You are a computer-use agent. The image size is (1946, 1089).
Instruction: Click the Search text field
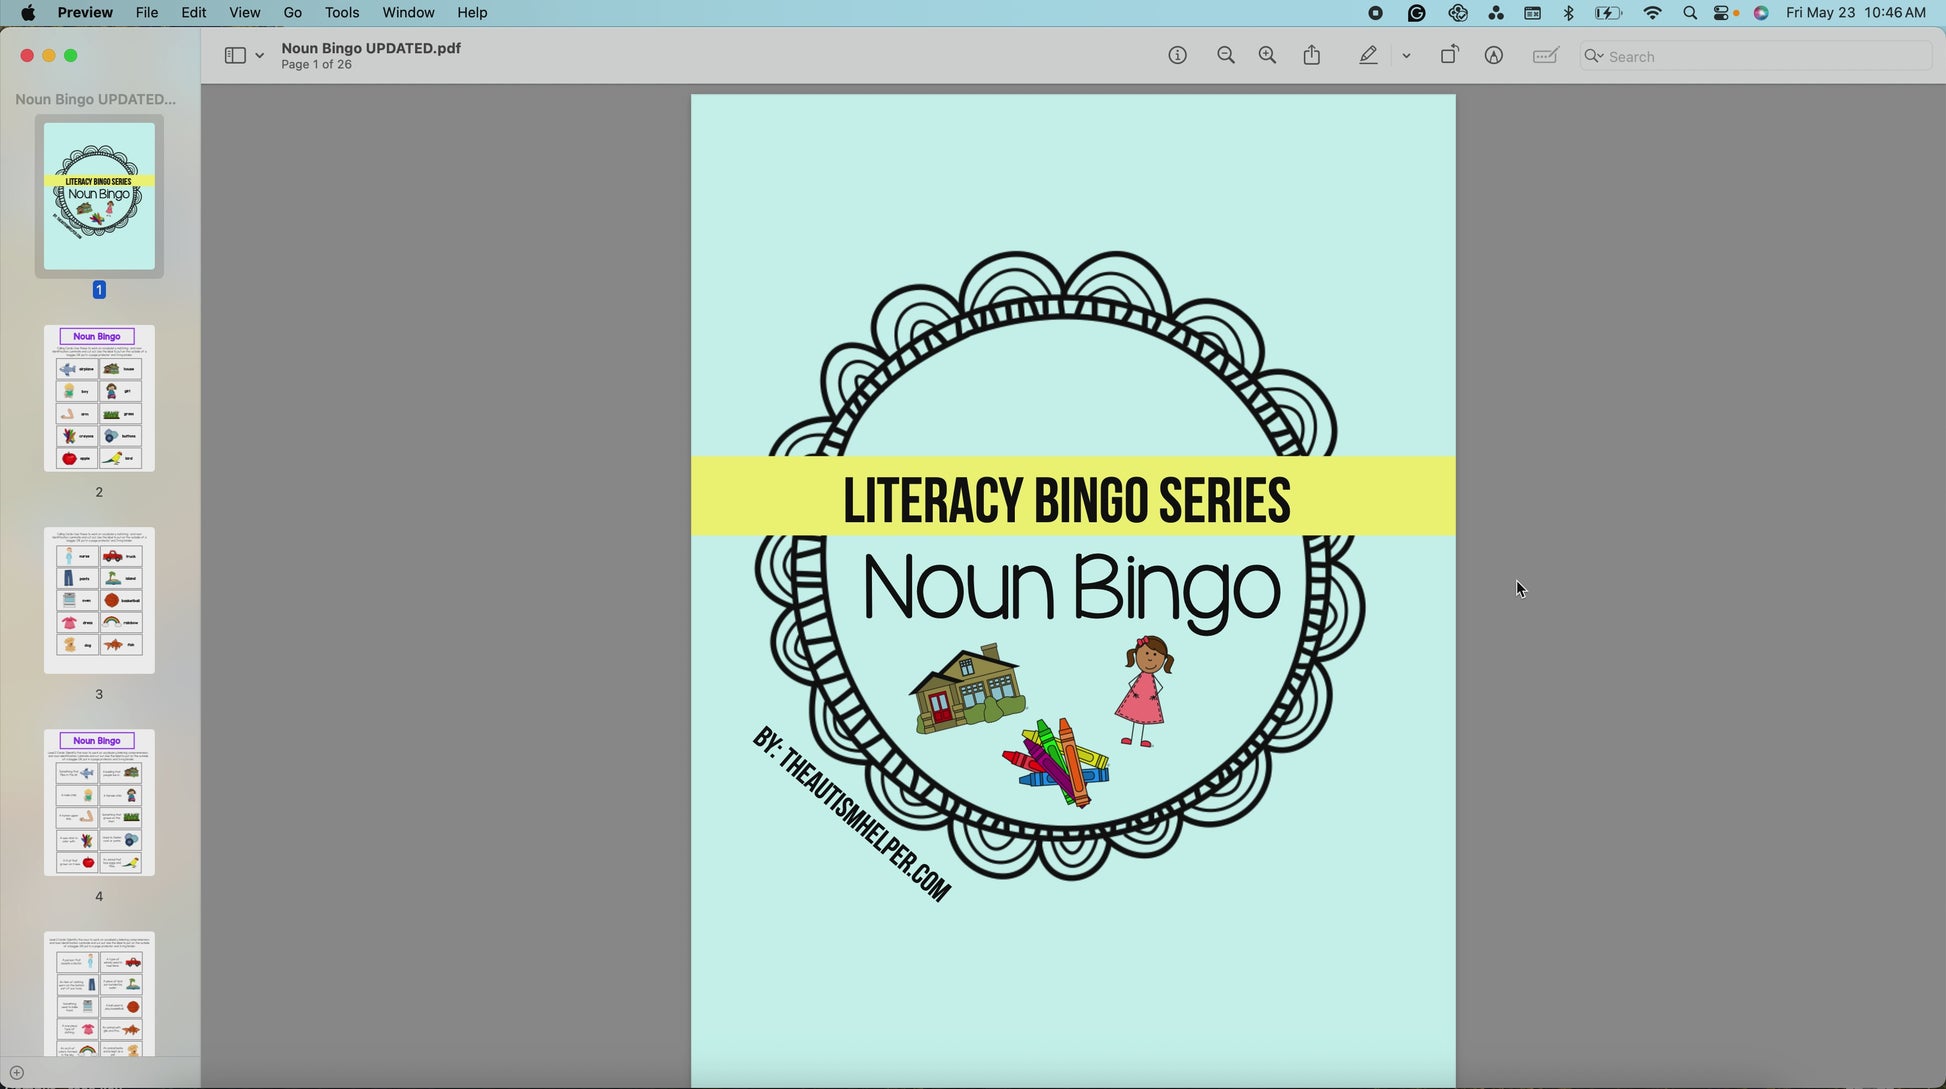coord(1760,56)
